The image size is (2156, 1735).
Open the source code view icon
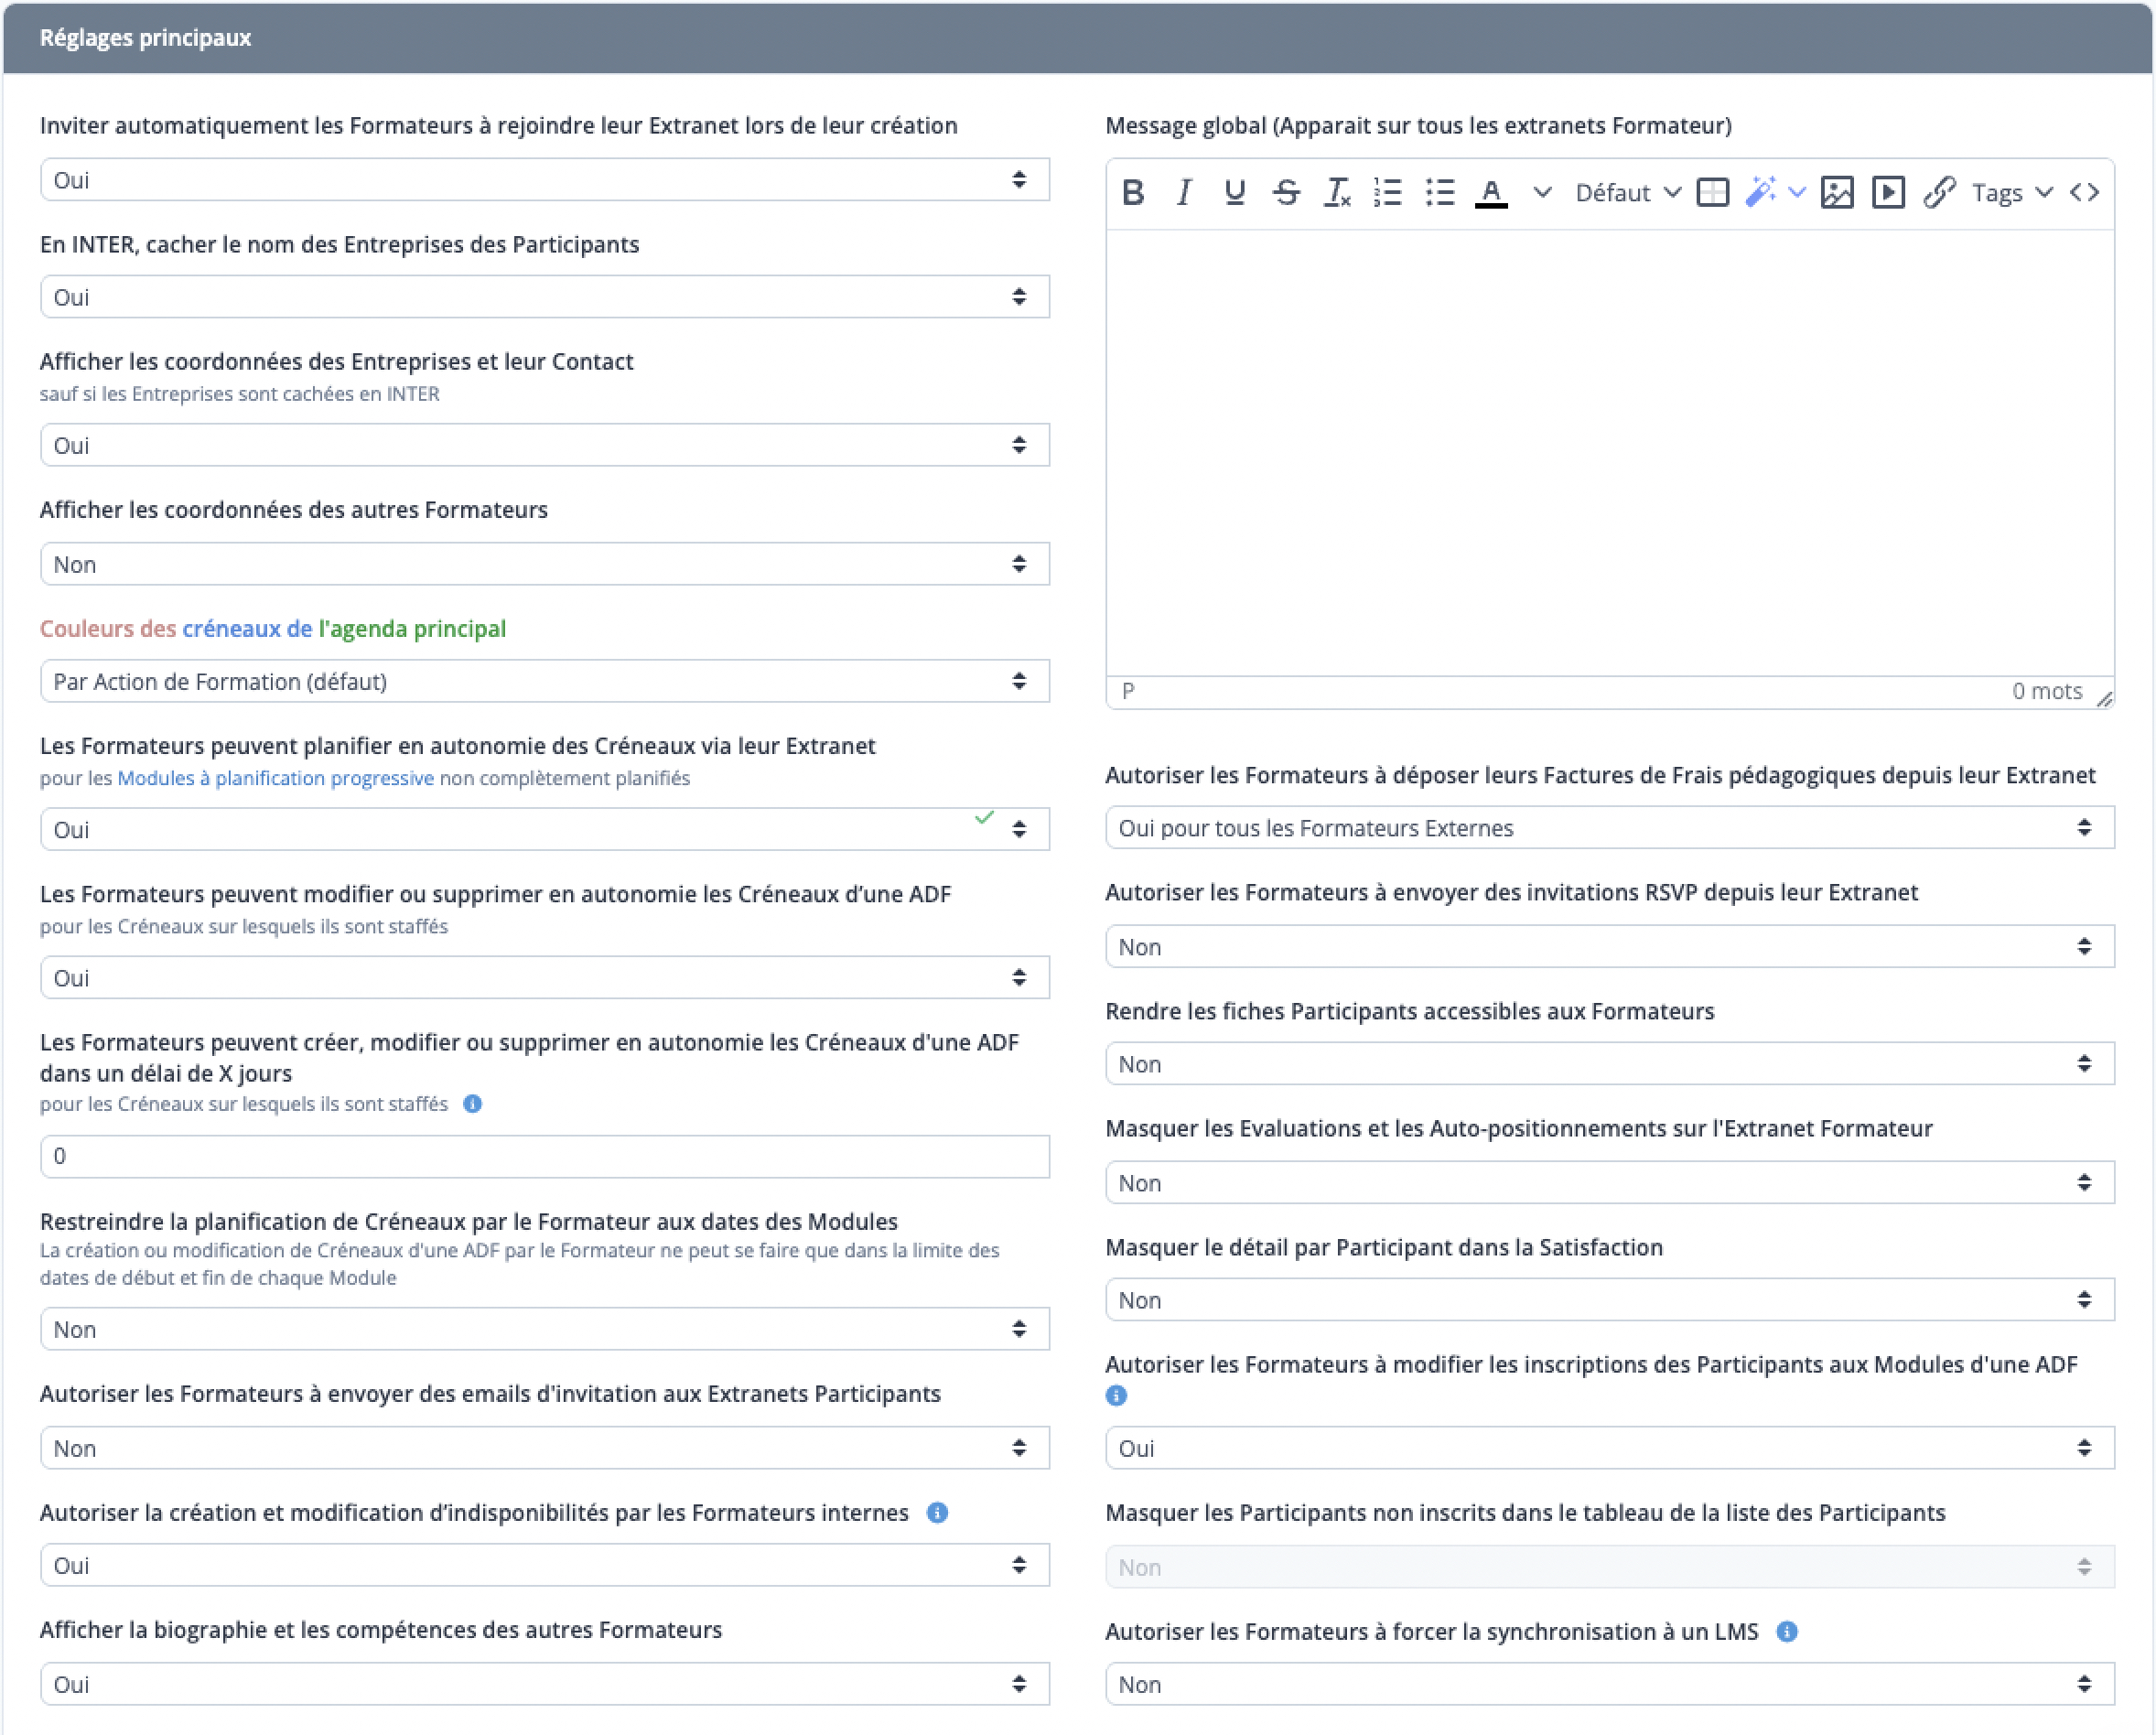(2084, 192)
